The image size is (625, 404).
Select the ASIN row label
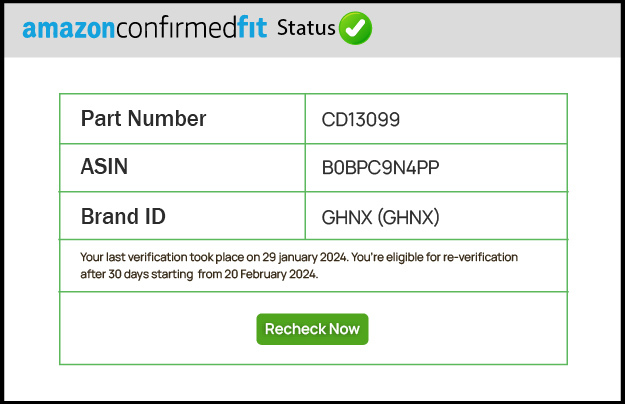[x=104, y=167]
